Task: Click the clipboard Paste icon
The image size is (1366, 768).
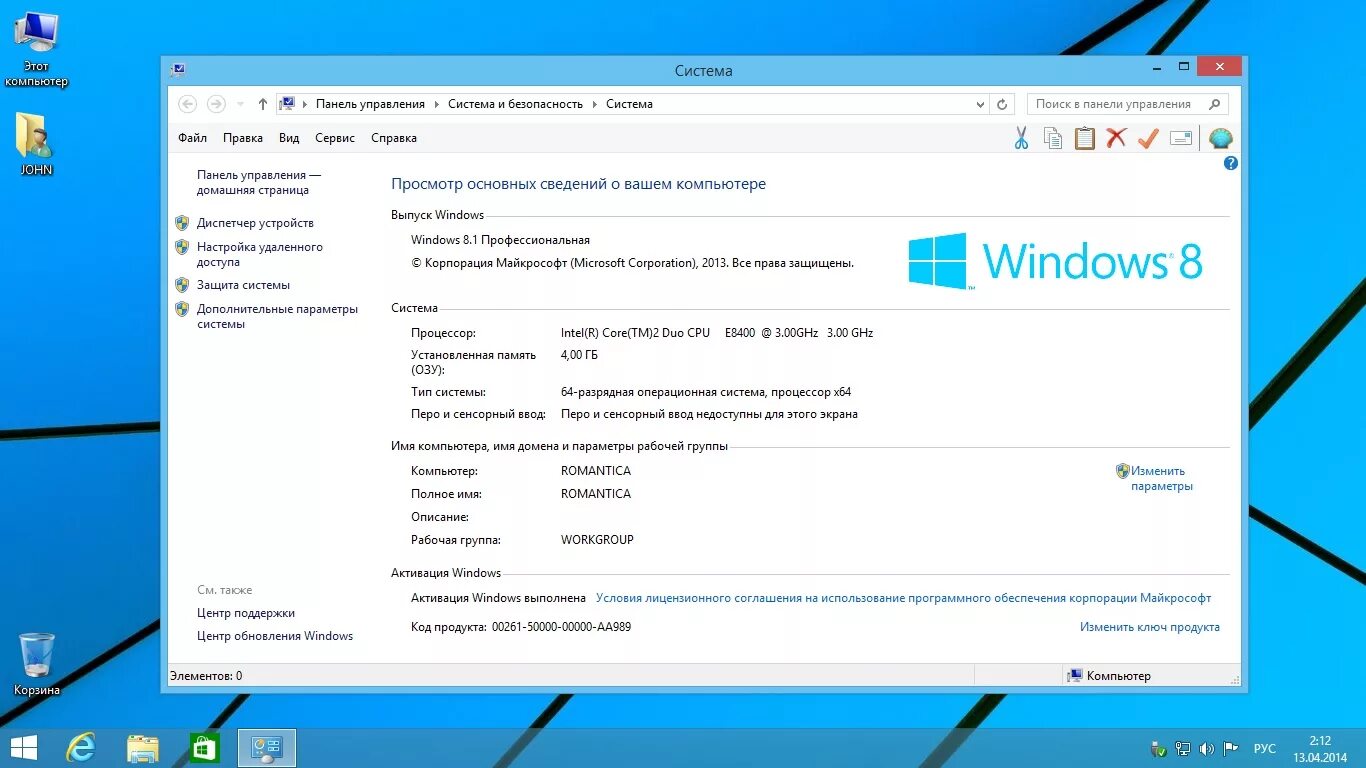Action: coord(1085,138)
